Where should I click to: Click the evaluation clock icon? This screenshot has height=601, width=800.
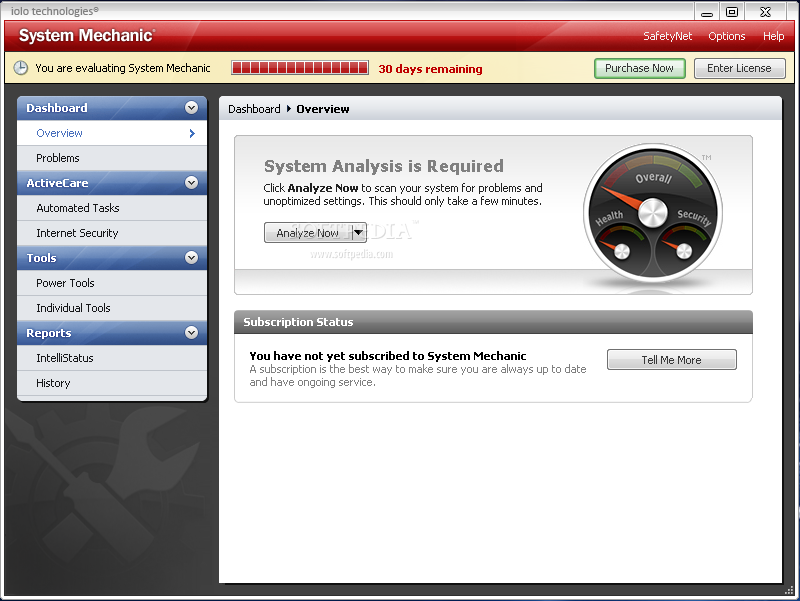[x=20, y=68]
